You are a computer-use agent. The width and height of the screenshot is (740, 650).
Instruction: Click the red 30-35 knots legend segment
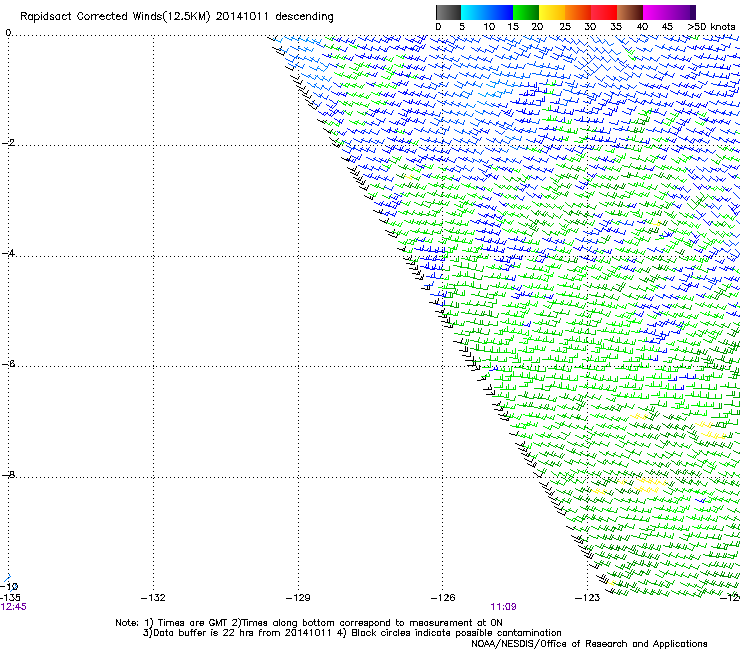tap(604, 12)
